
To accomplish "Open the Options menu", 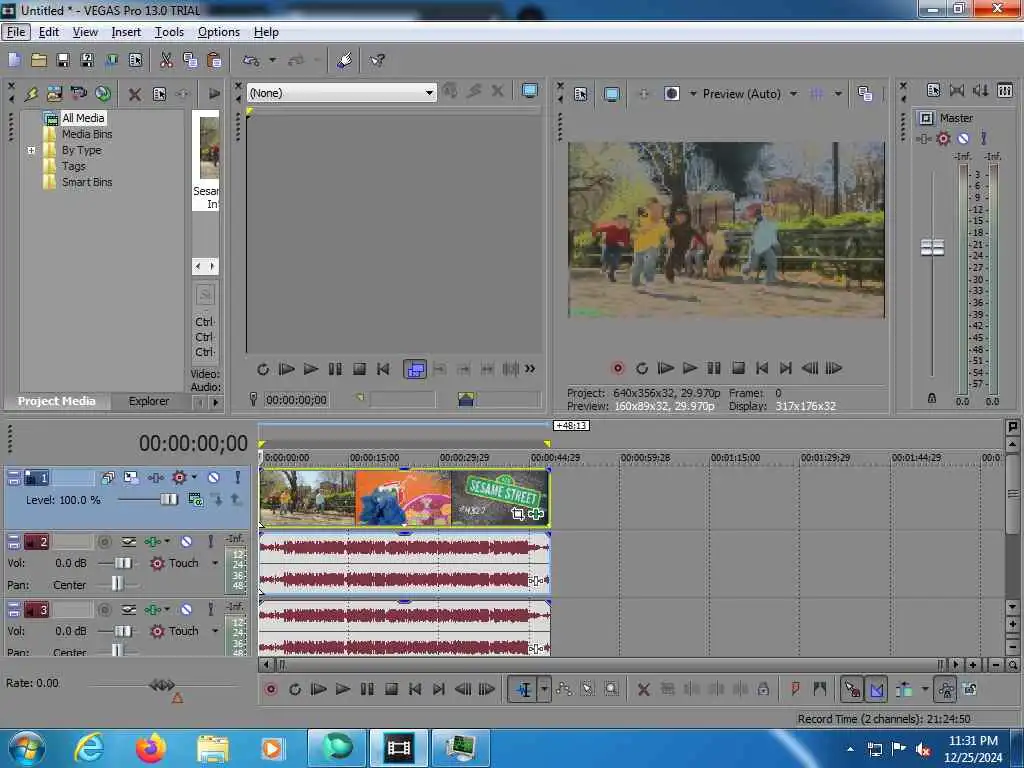I will pos(219,32).
